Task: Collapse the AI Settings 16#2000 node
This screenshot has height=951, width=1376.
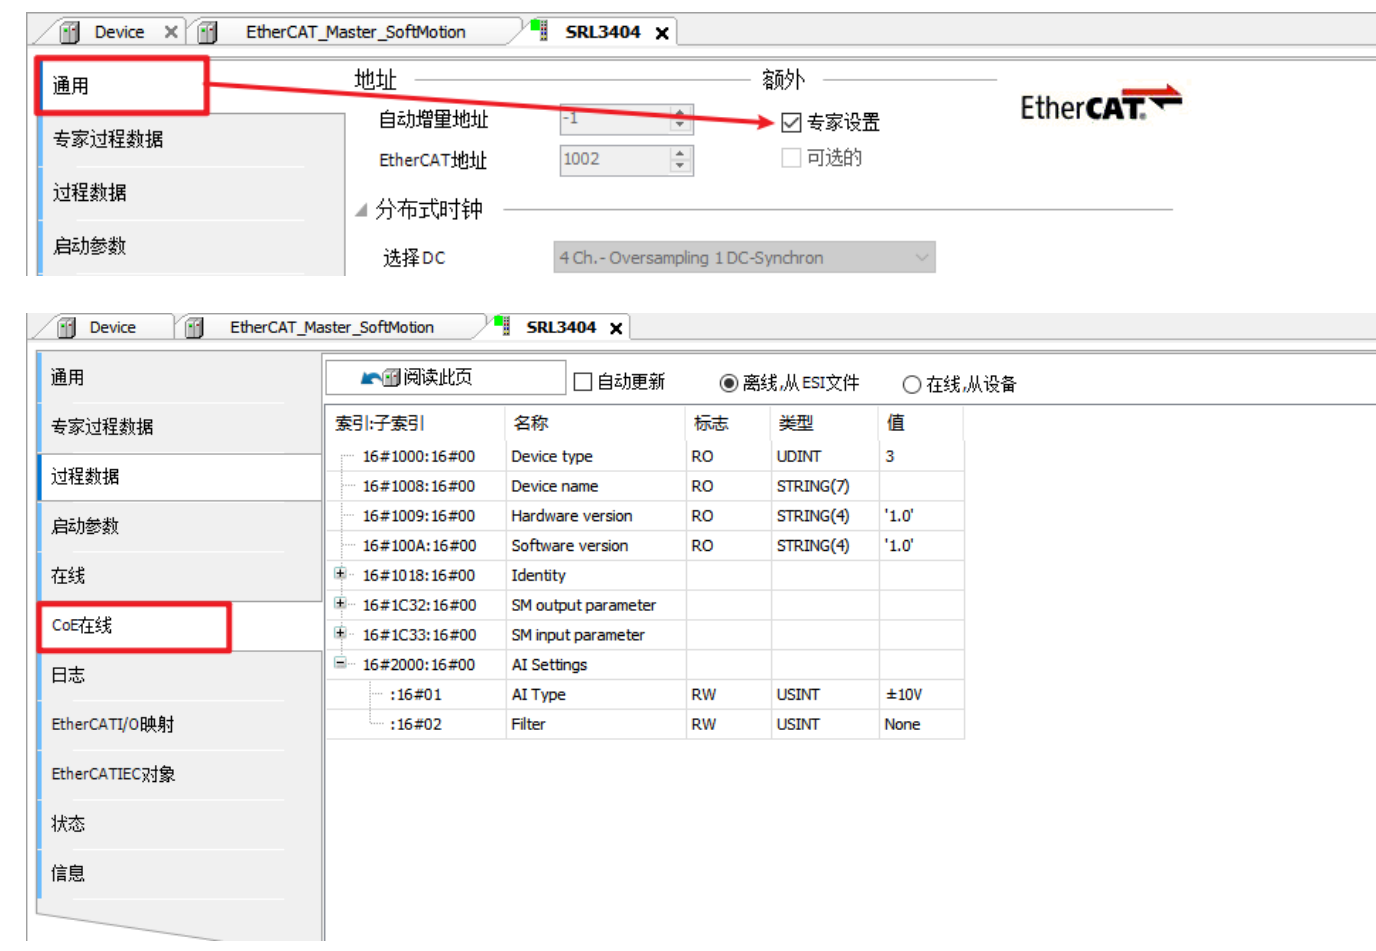Action: point(341,663)
